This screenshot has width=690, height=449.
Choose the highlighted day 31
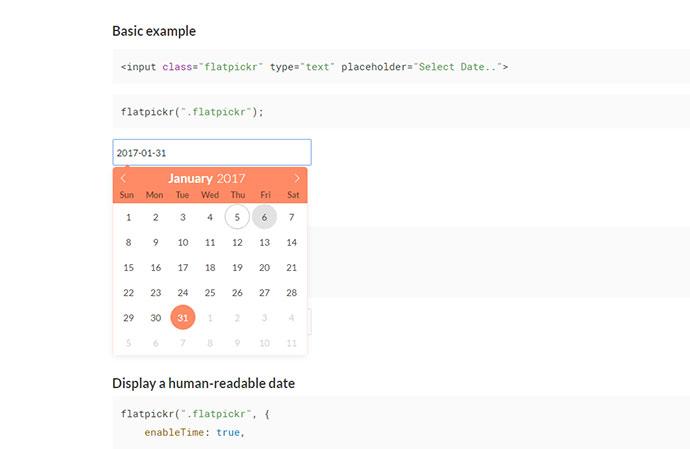[x=183, y=318]
